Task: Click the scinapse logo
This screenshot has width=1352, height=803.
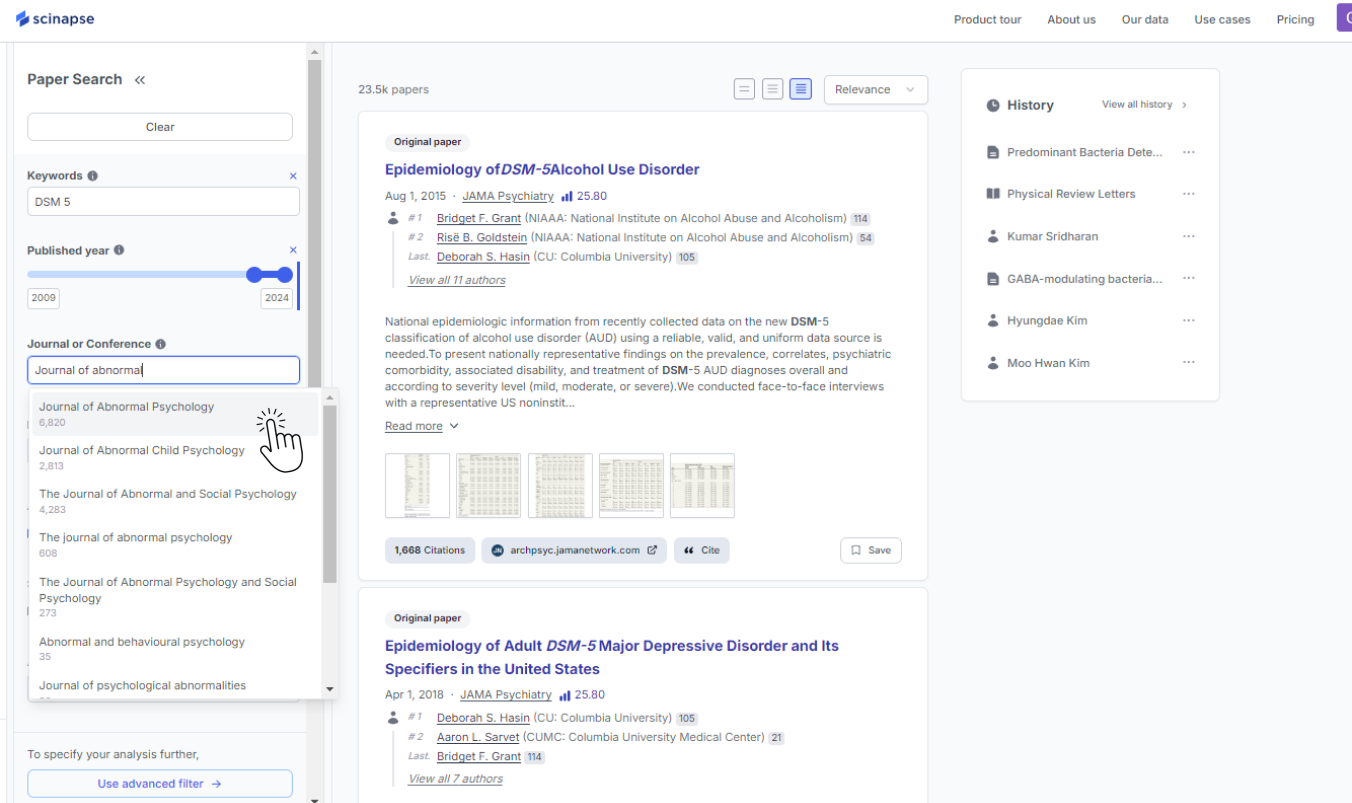Action: [54, 17]
